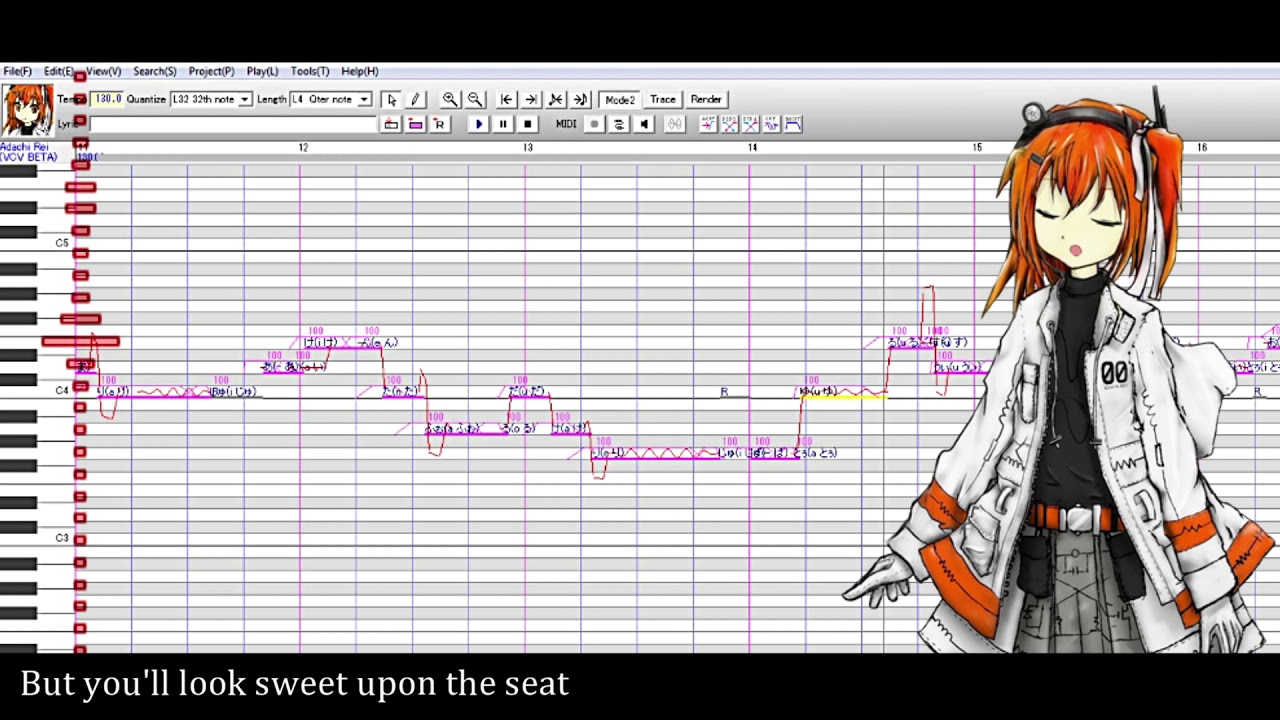Click the second envelope preset icon

tap(729, 124)
